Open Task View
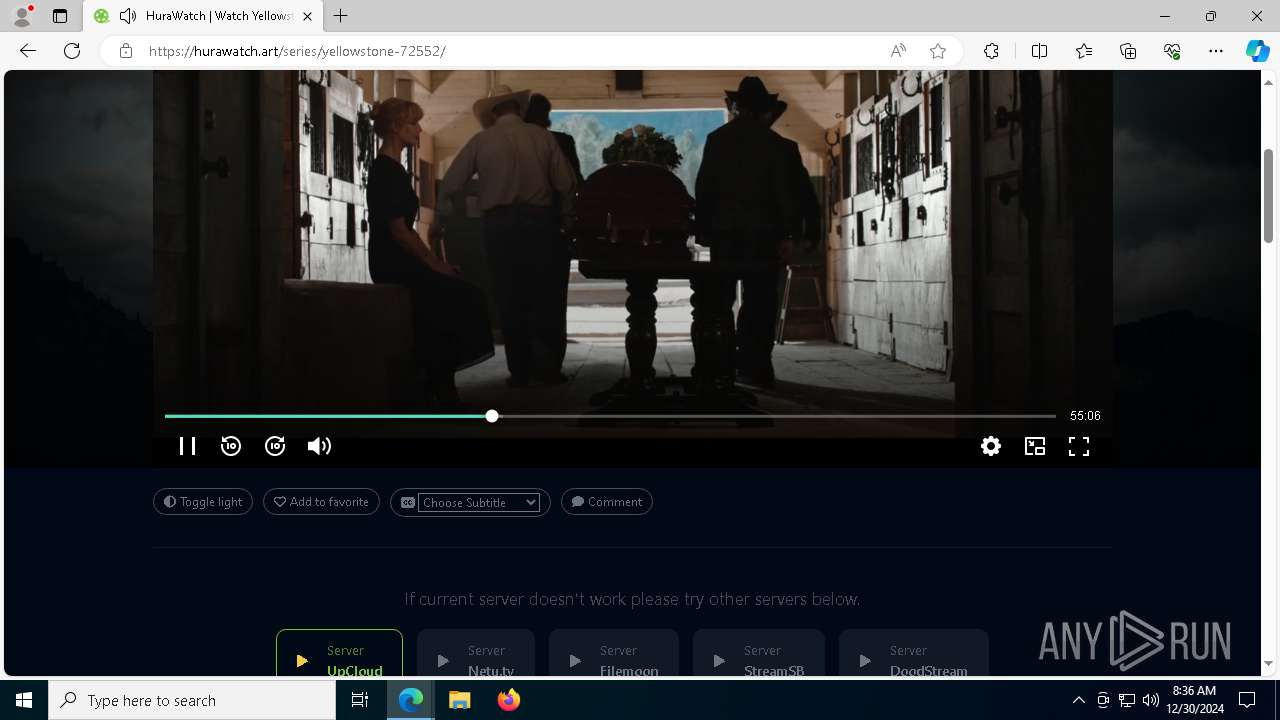 360,700
